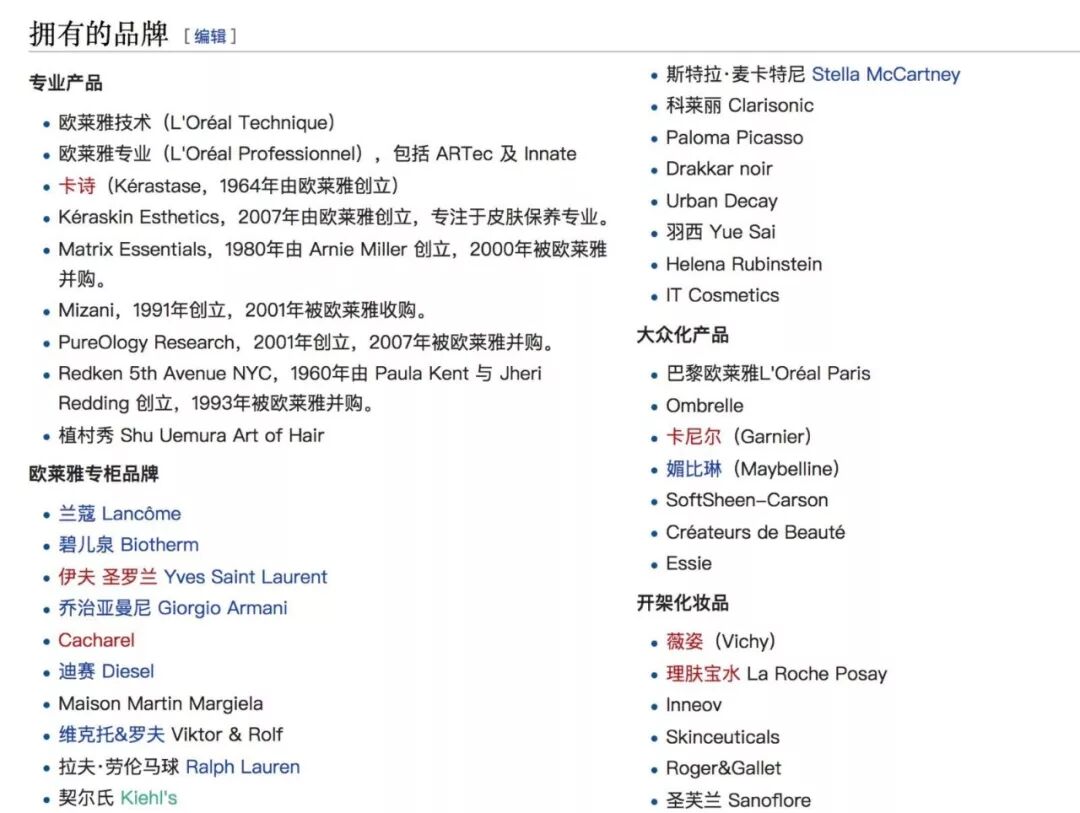Click the Inneov entry
This screenshot has height=813, width=1080.
click(x=694, y=705)
